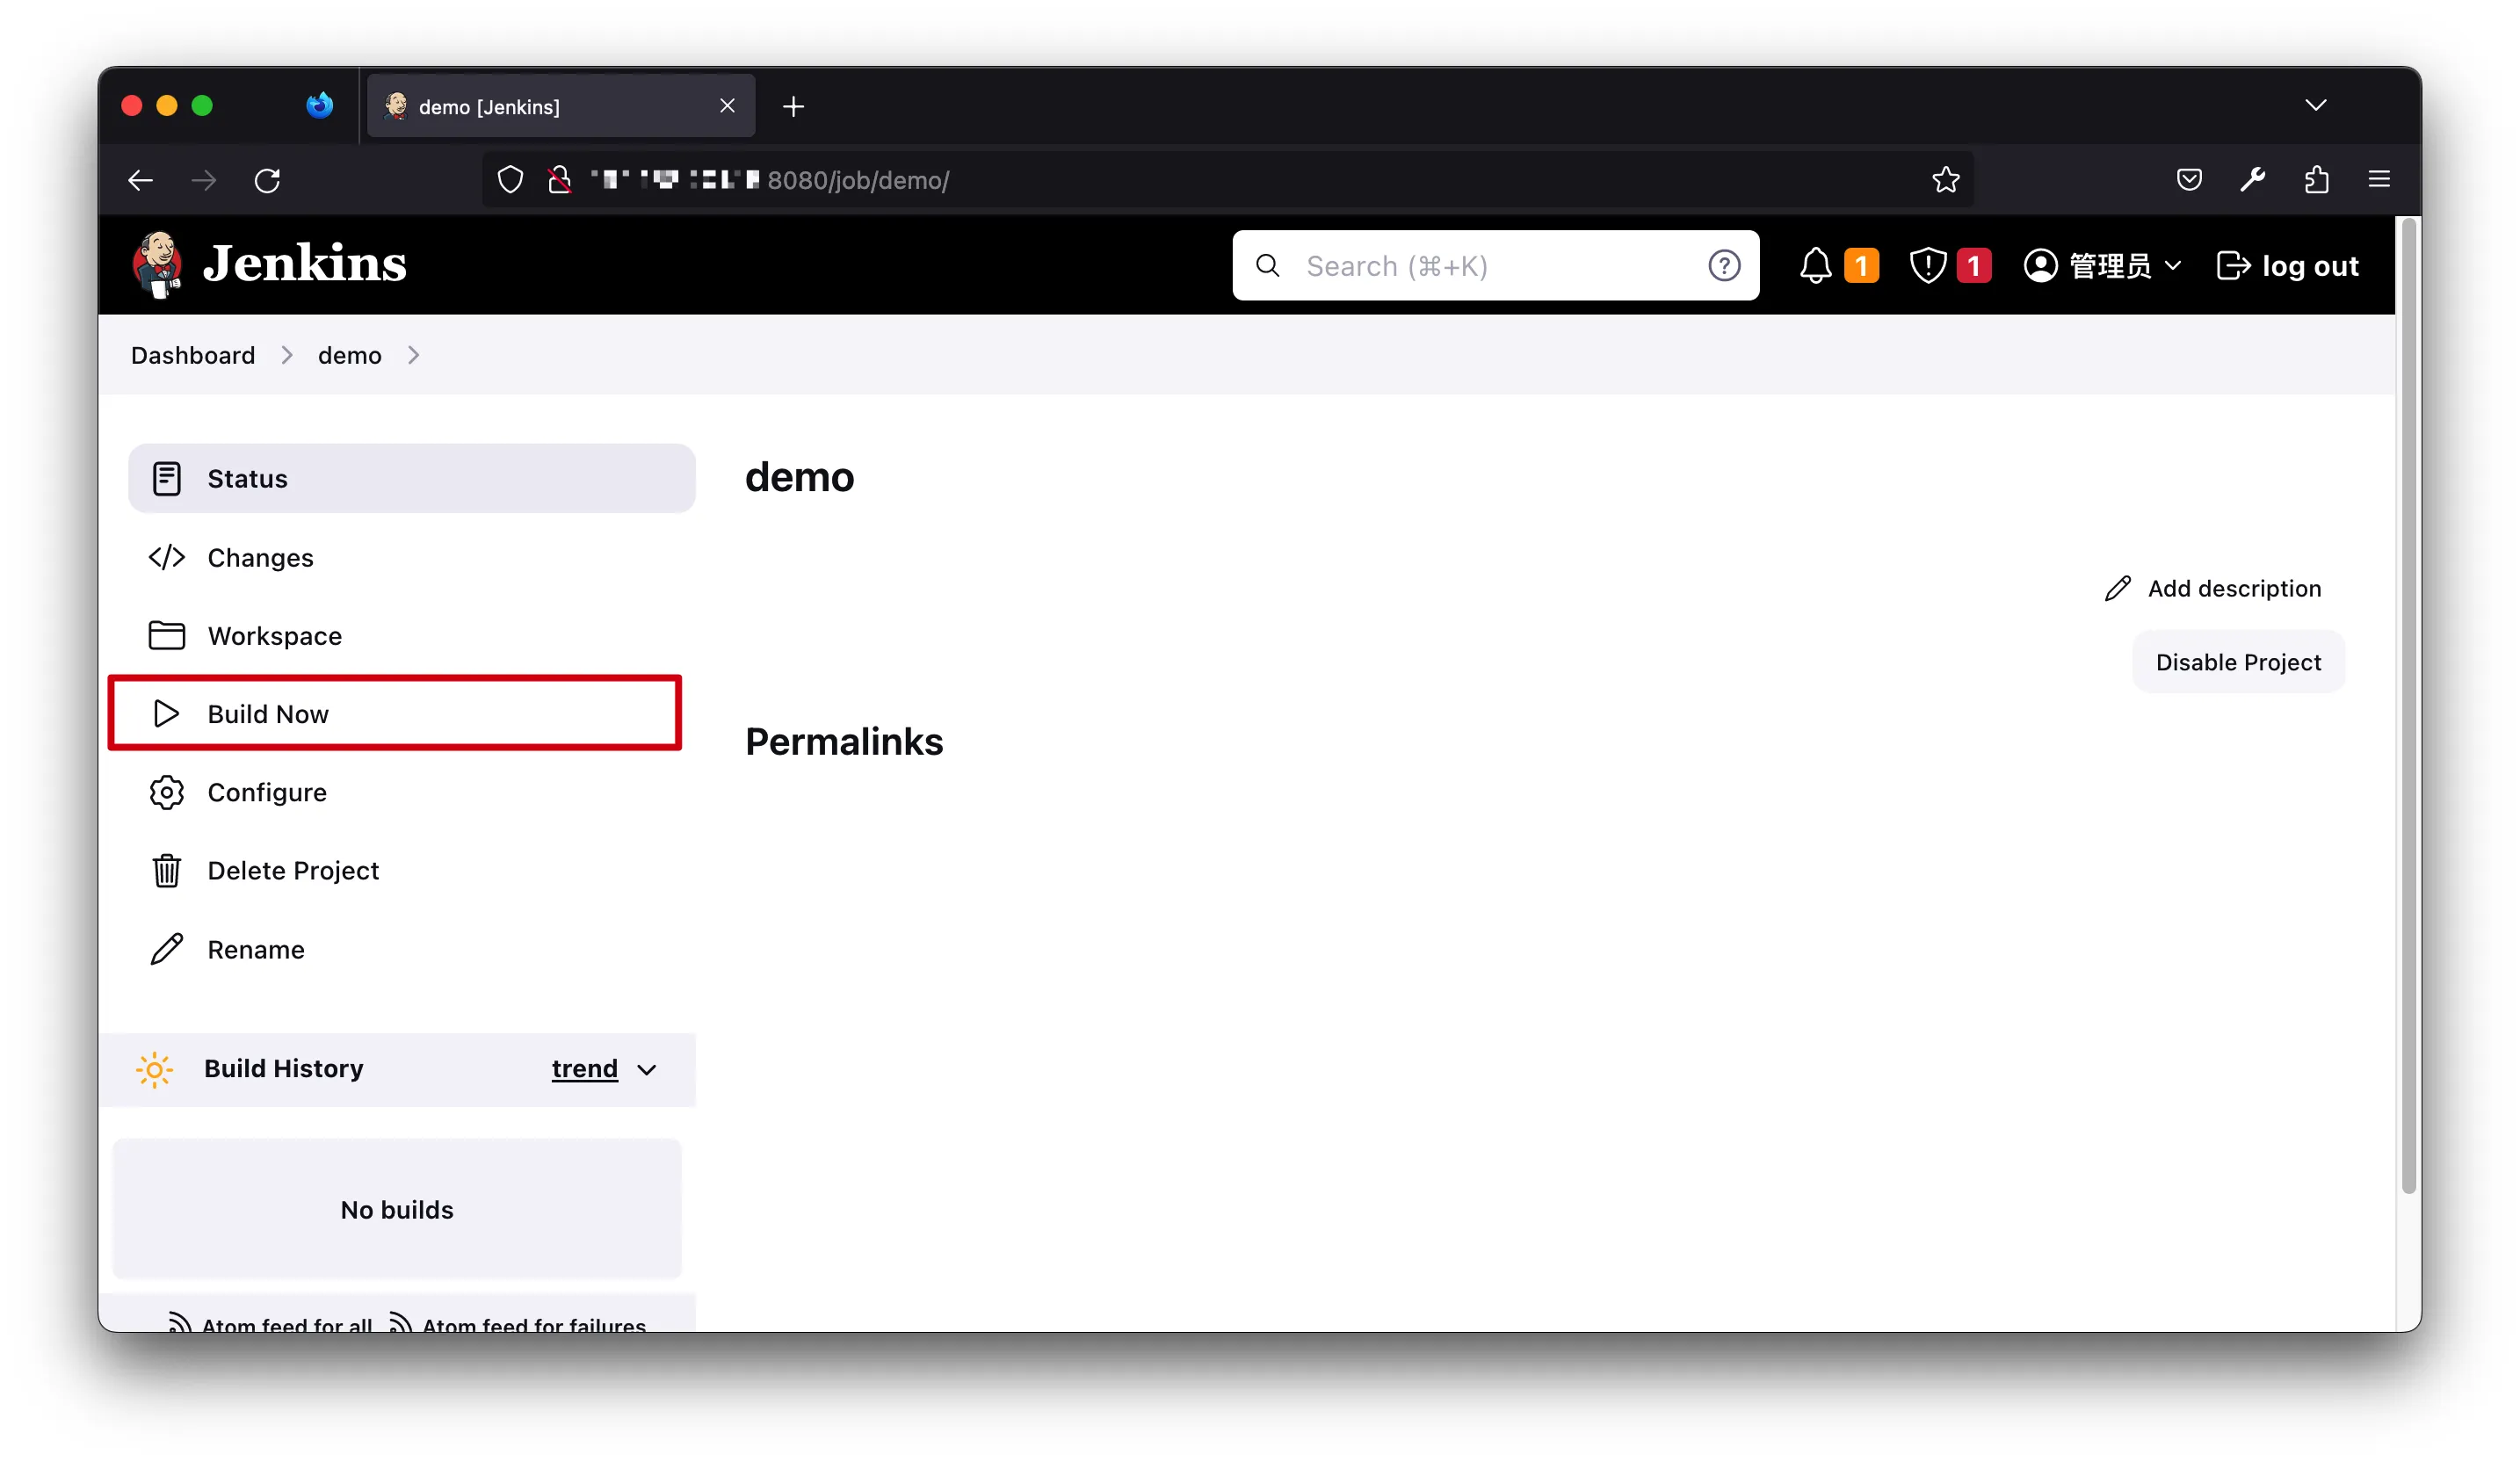Expand the list all tabs chevron
Viewport: 2520px width, 1462px height.
(2315, 105)
